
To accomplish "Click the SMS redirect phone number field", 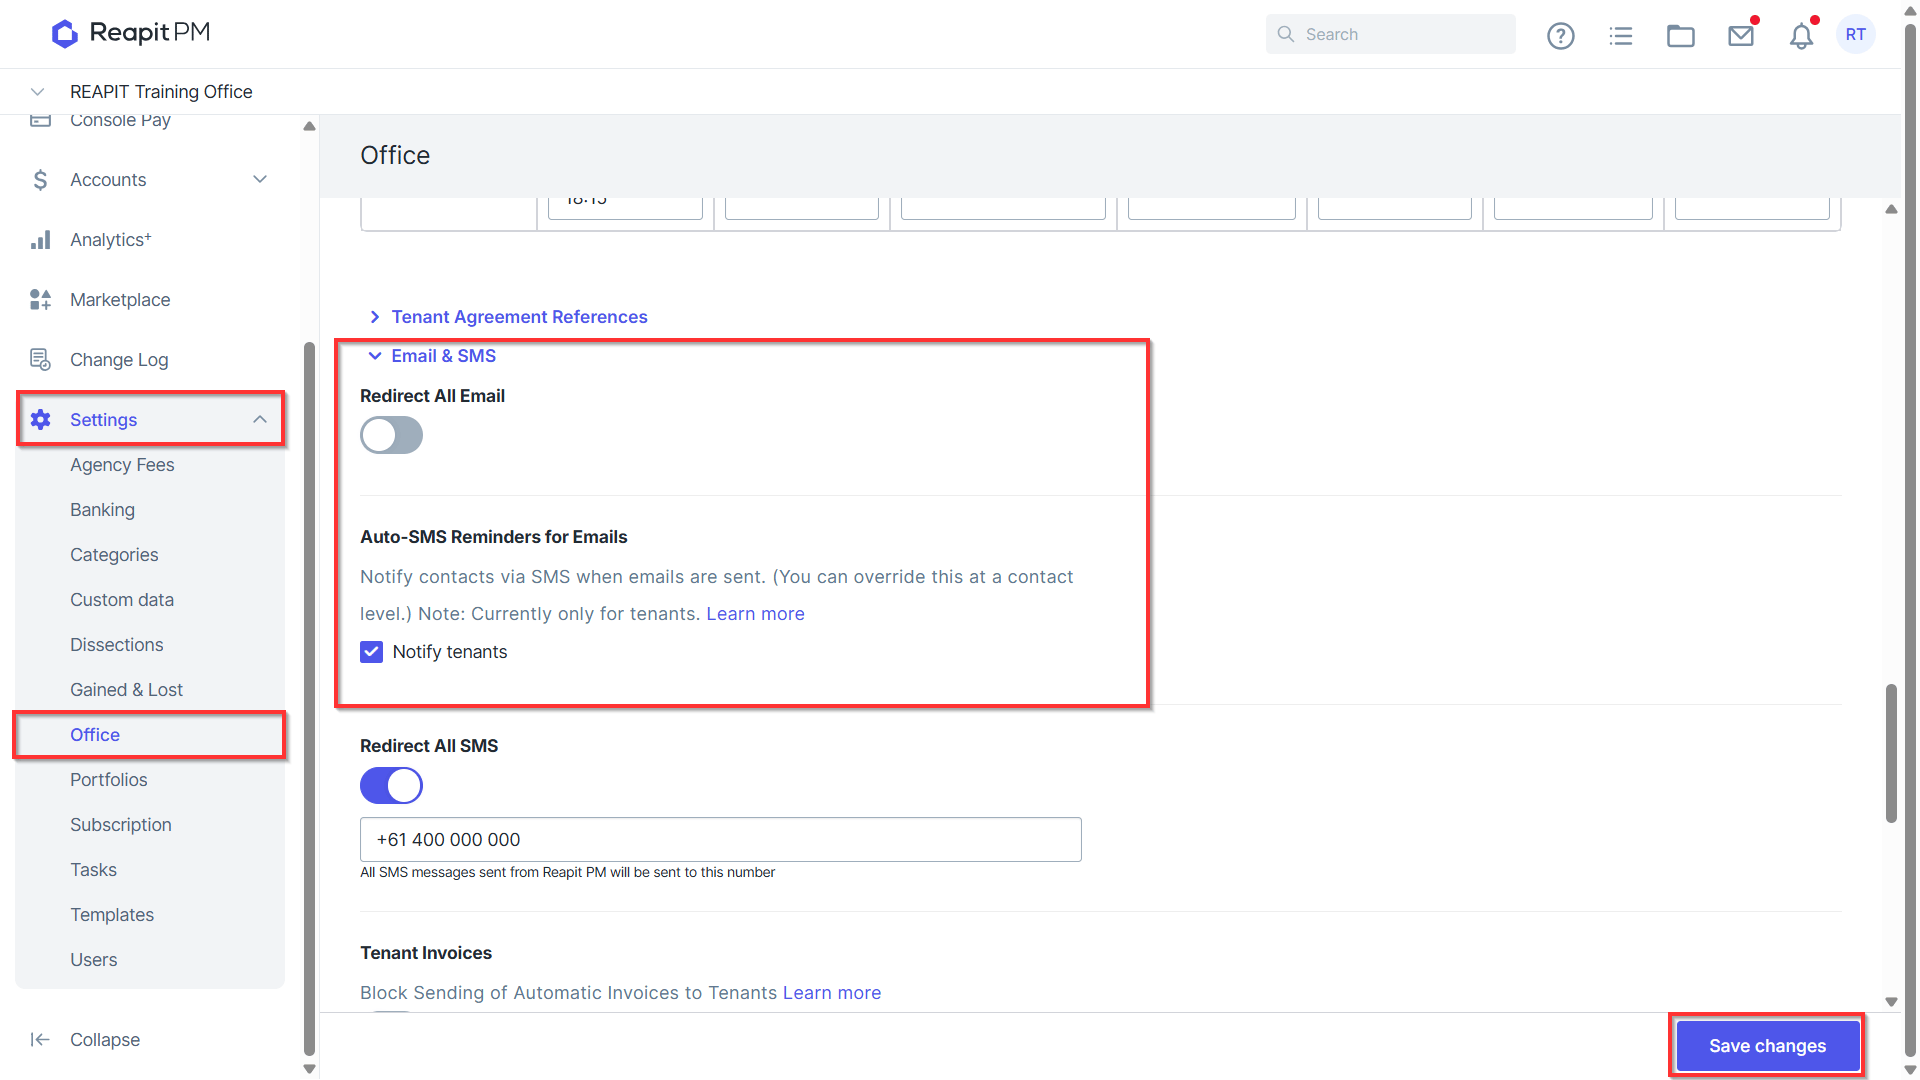I will 720,839.
